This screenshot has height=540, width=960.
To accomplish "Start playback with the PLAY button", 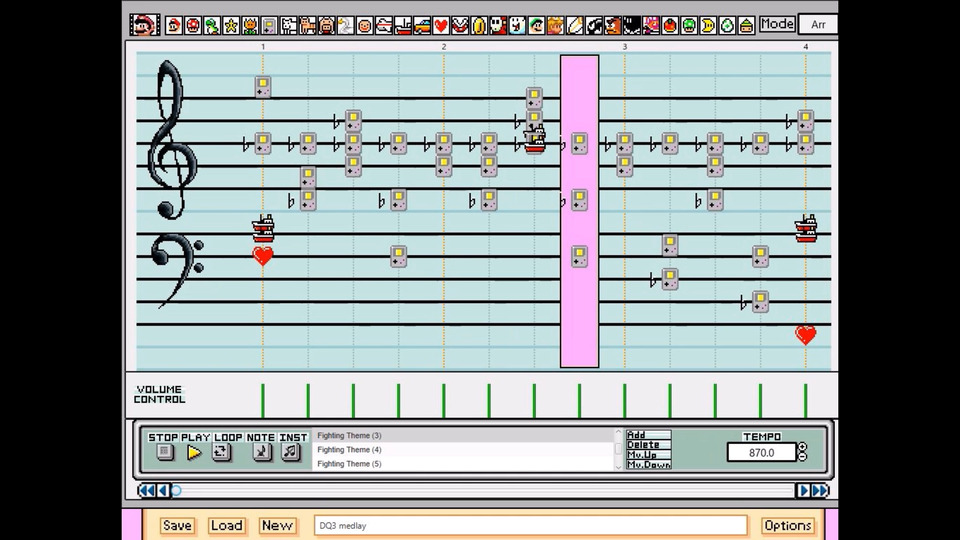I will (194, 452).
